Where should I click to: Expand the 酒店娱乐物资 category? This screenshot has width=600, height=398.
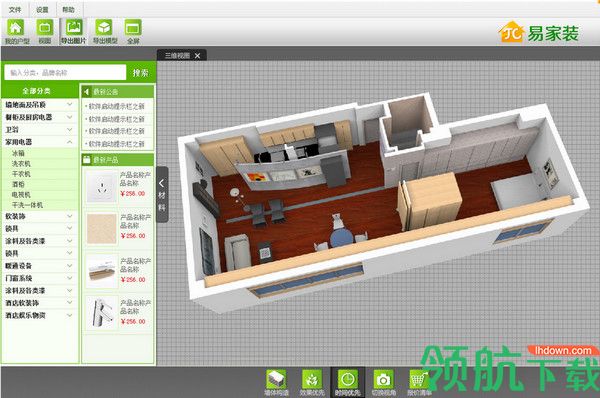[x=40, y=315]
